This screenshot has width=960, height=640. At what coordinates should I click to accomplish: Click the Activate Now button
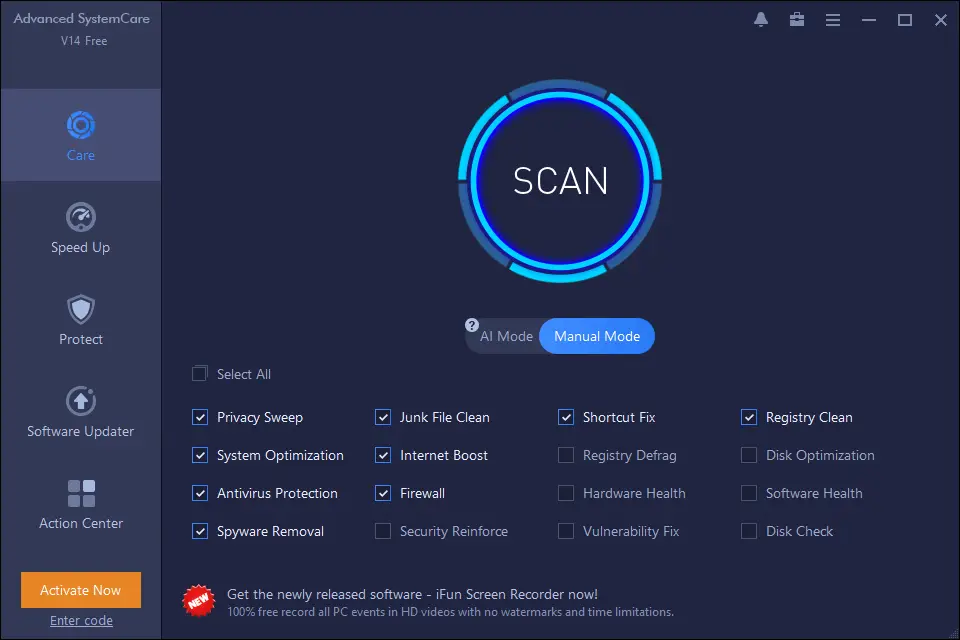[x=81, y=590]
